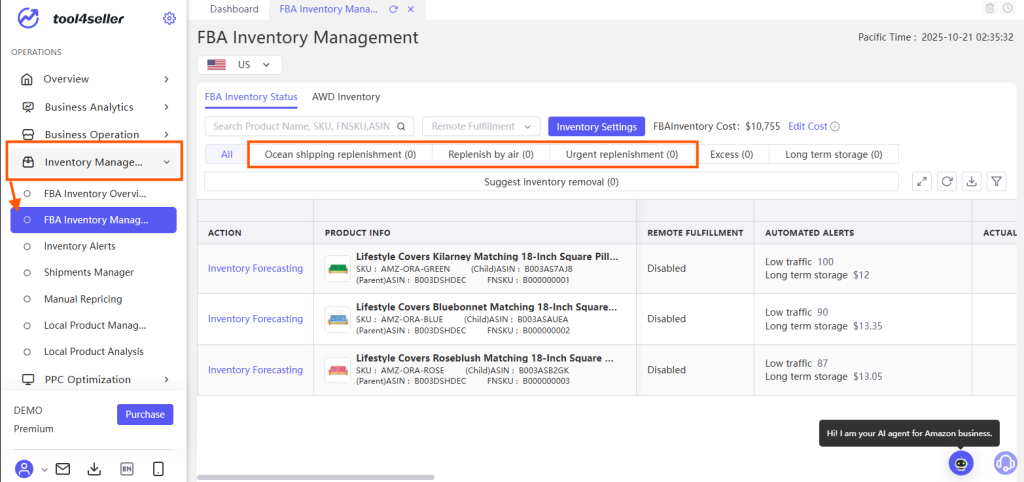Close the FBA Inventory Management tab
Screen dimensions: 1024x482
coord(410,9)
